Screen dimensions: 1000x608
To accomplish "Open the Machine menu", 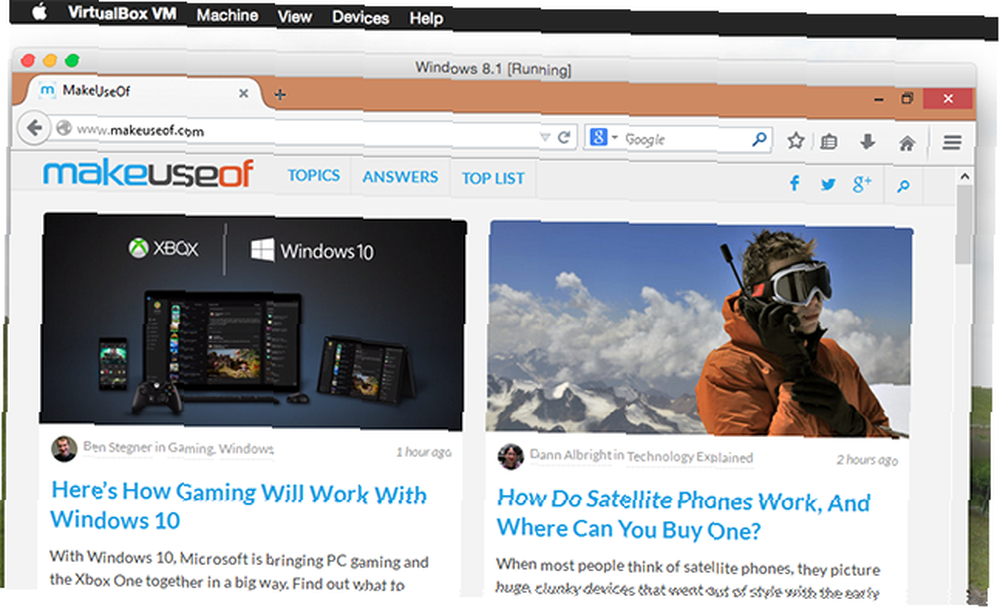I will (x=227, y=15).
